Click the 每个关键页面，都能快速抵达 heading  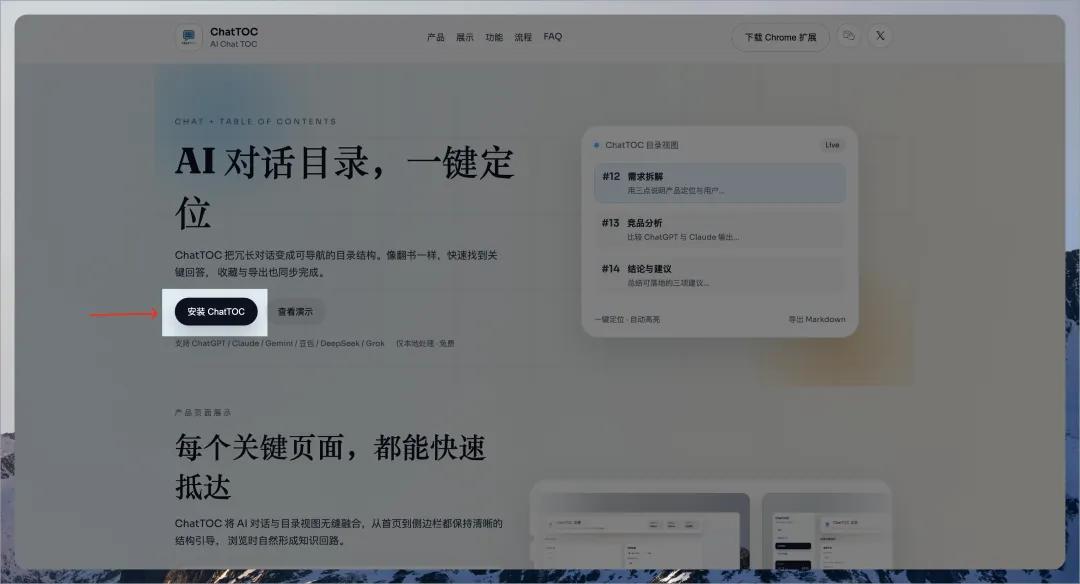(x=330, y=466)
